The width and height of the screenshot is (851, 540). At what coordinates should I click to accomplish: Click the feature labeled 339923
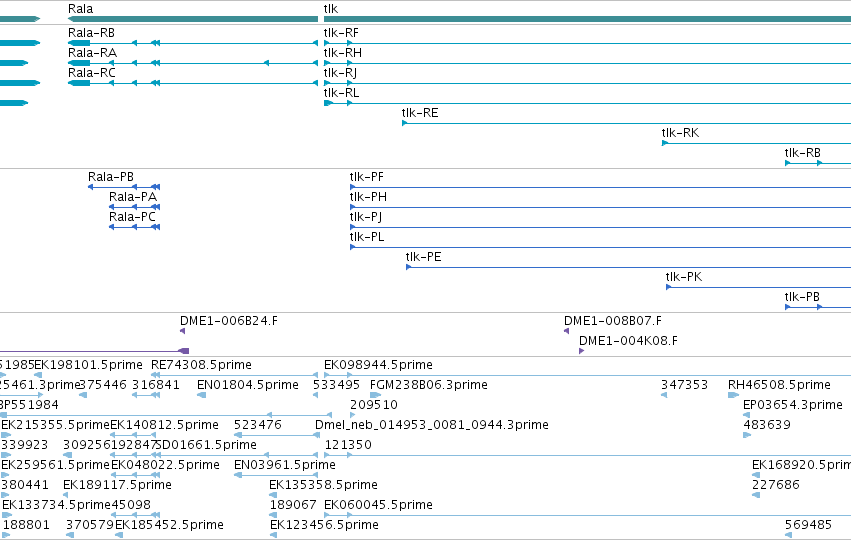coord(6,455)
